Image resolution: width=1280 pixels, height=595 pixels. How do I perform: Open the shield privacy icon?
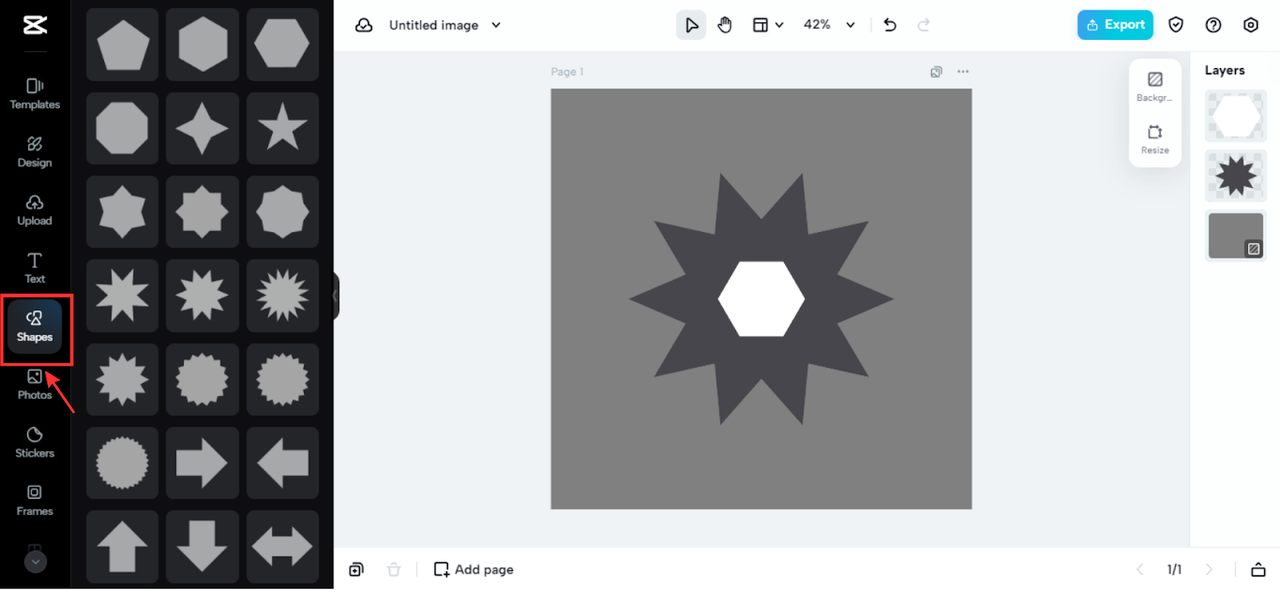click(1176, 25)
